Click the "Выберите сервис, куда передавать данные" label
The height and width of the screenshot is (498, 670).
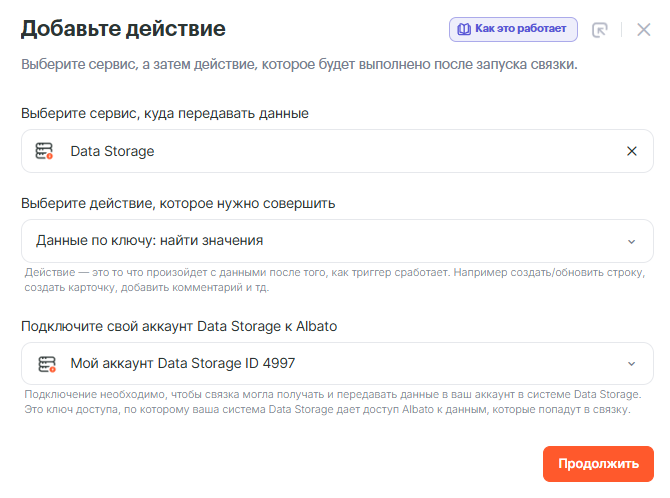pos(165,113)
